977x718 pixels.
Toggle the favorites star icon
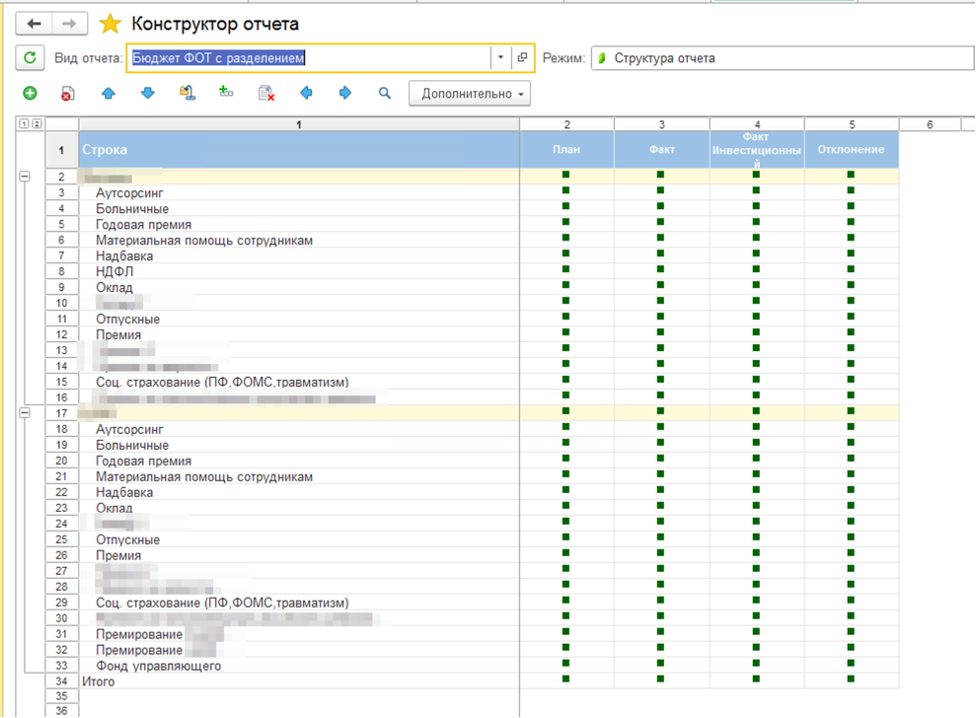point(110,24)
